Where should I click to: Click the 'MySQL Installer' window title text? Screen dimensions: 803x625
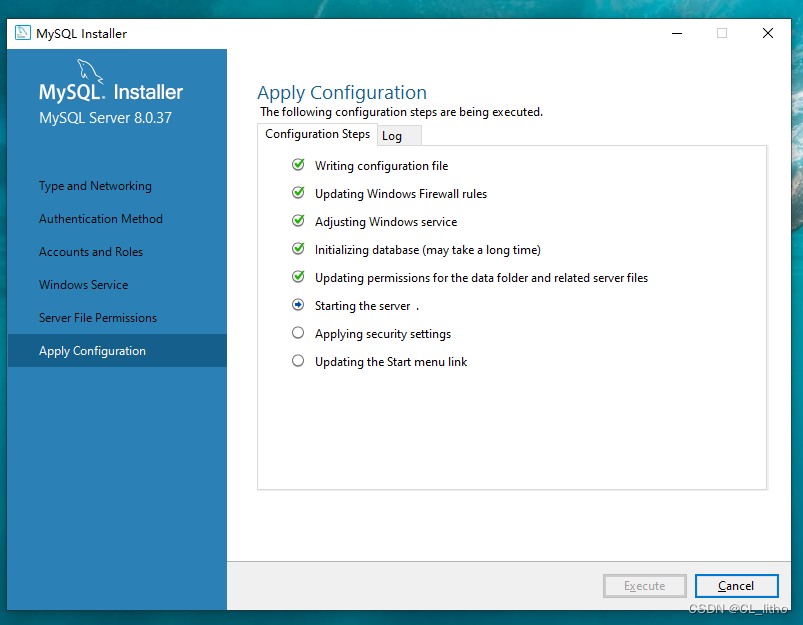point(81,34)
